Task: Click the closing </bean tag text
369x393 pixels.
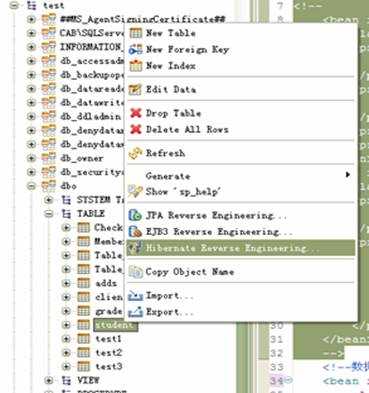Action: [x=345, y=340]
